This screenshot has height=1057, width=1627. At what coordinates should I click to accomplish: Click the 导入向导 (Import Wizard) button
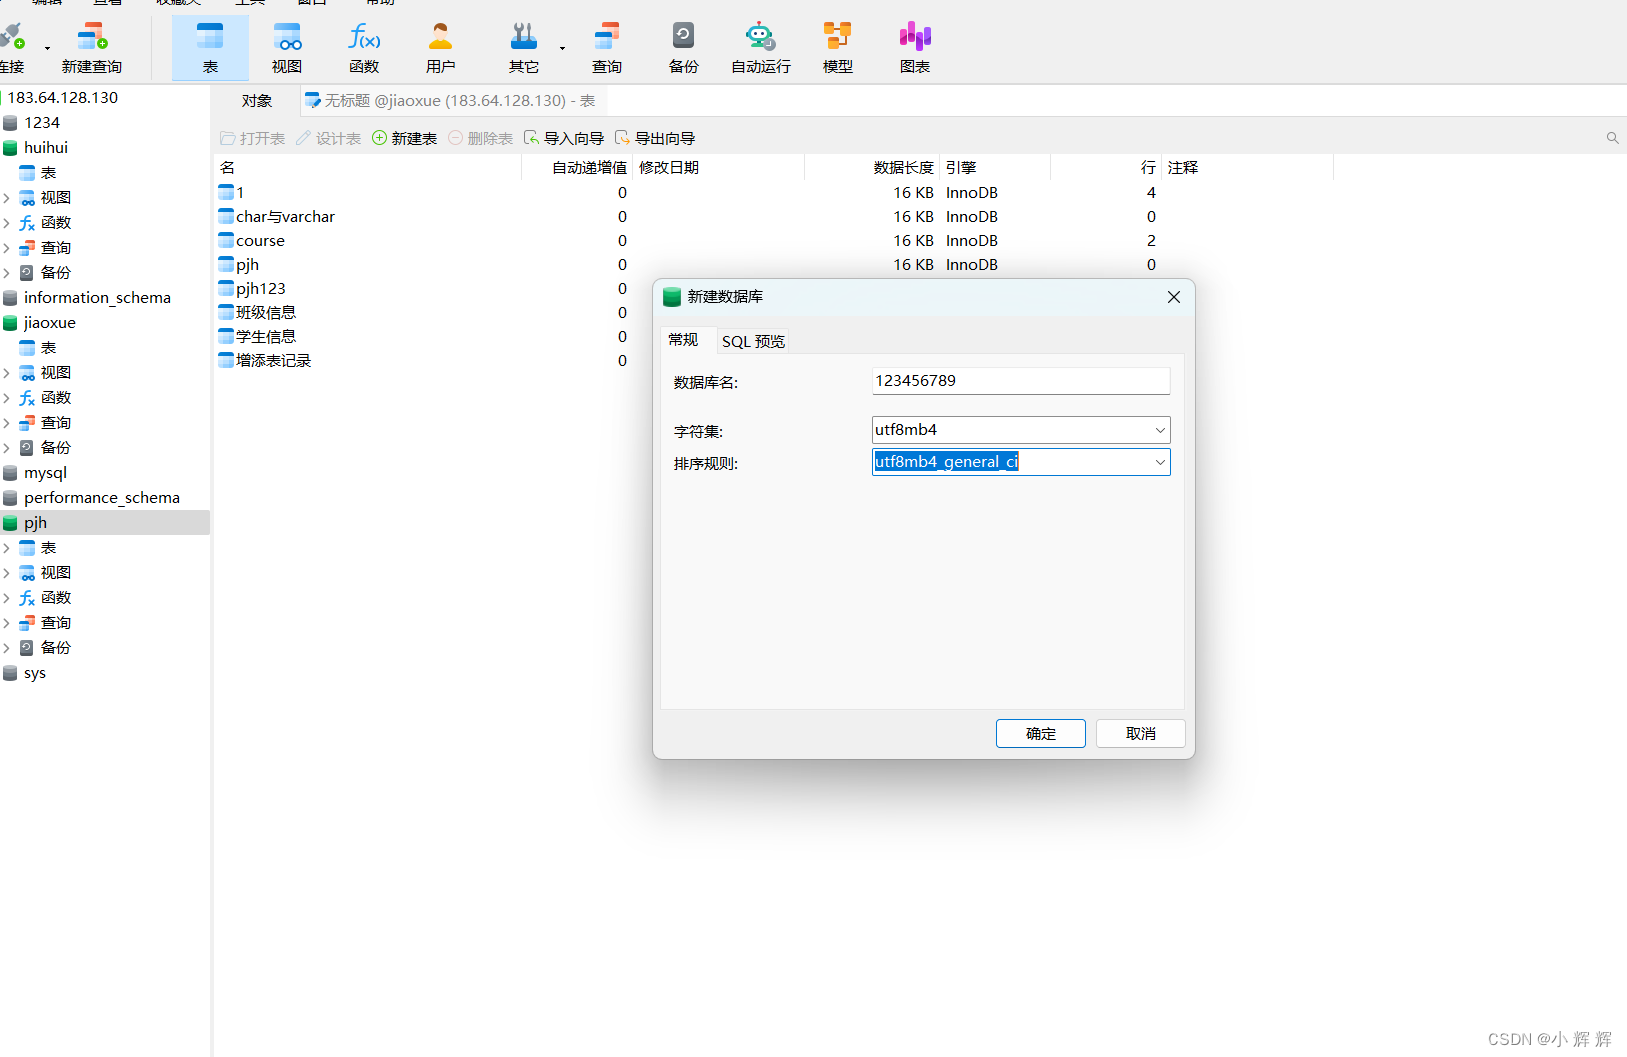[x=564, y=138]
